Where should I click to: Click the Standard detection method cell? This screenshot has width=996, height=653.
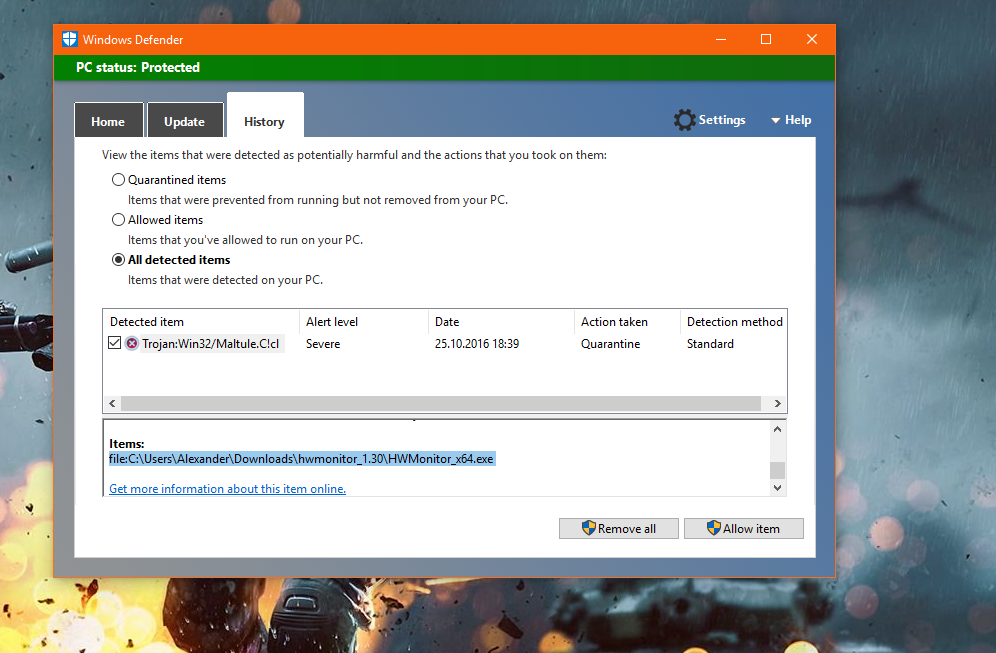(x=710, y=344)
